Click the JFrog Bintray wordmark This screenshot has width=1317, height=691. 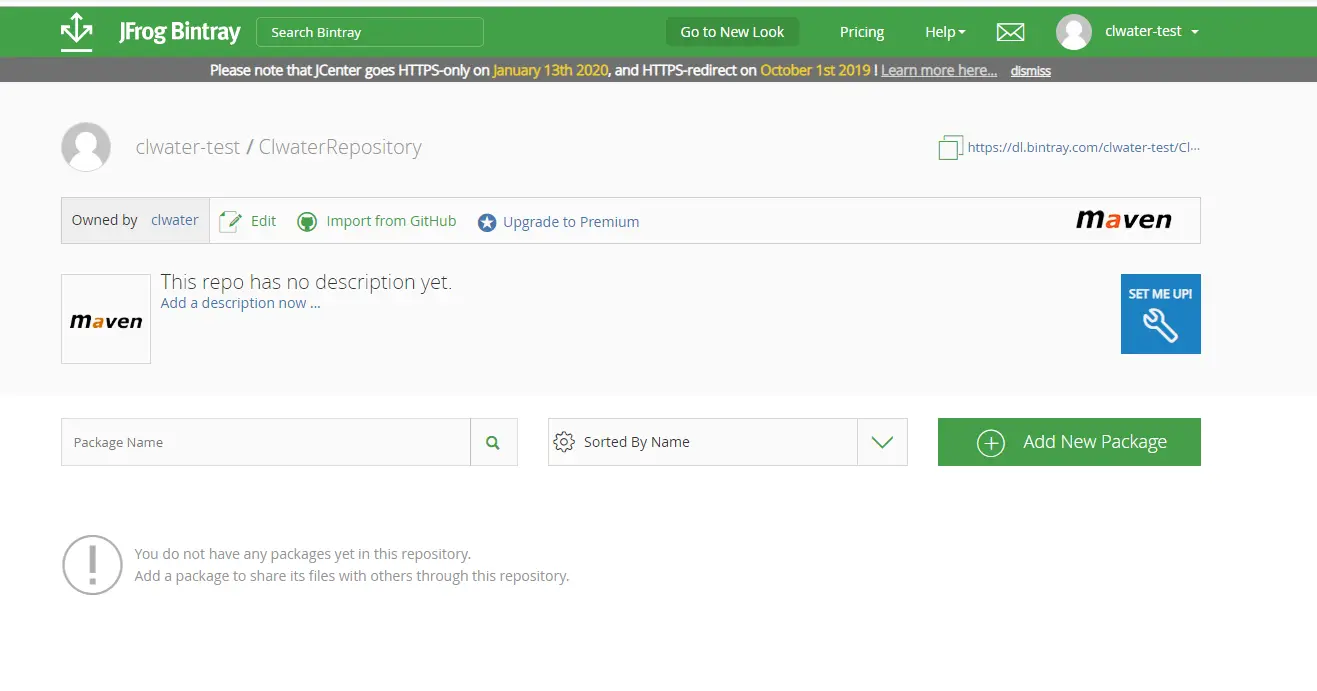[x=180, y=32]
